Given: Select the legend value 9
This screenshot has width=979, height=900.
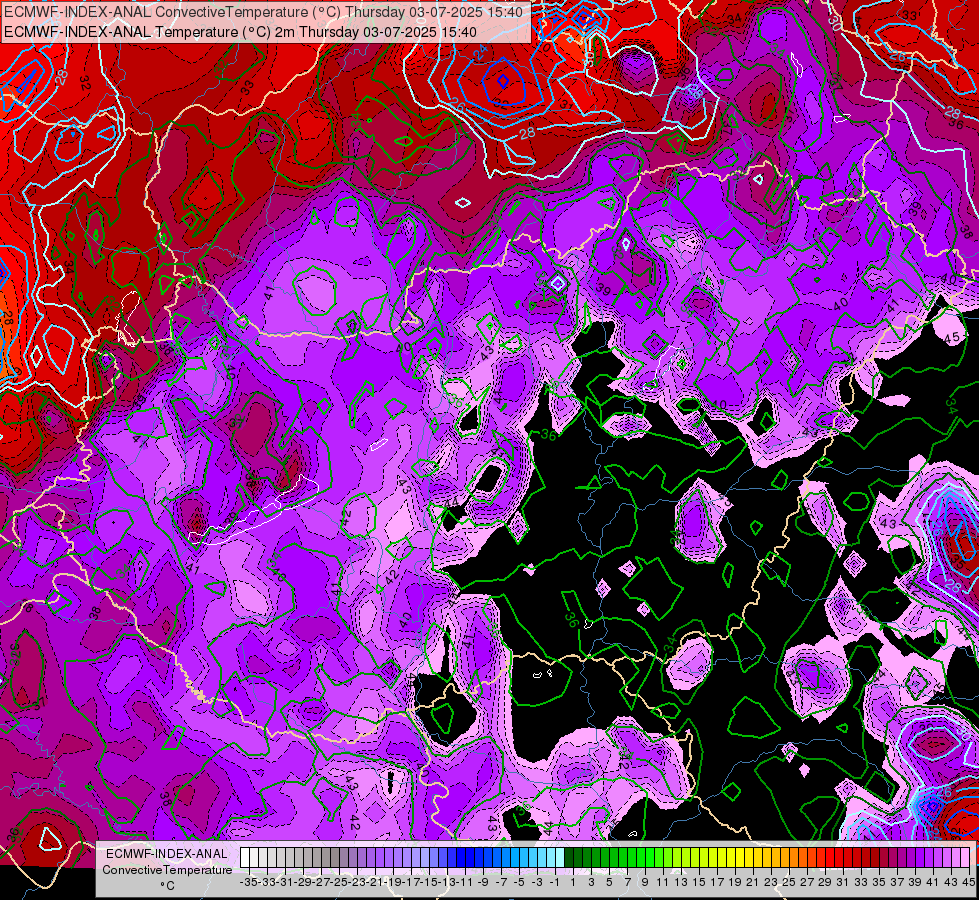Looking at the screenshot, I should (645, 882).
